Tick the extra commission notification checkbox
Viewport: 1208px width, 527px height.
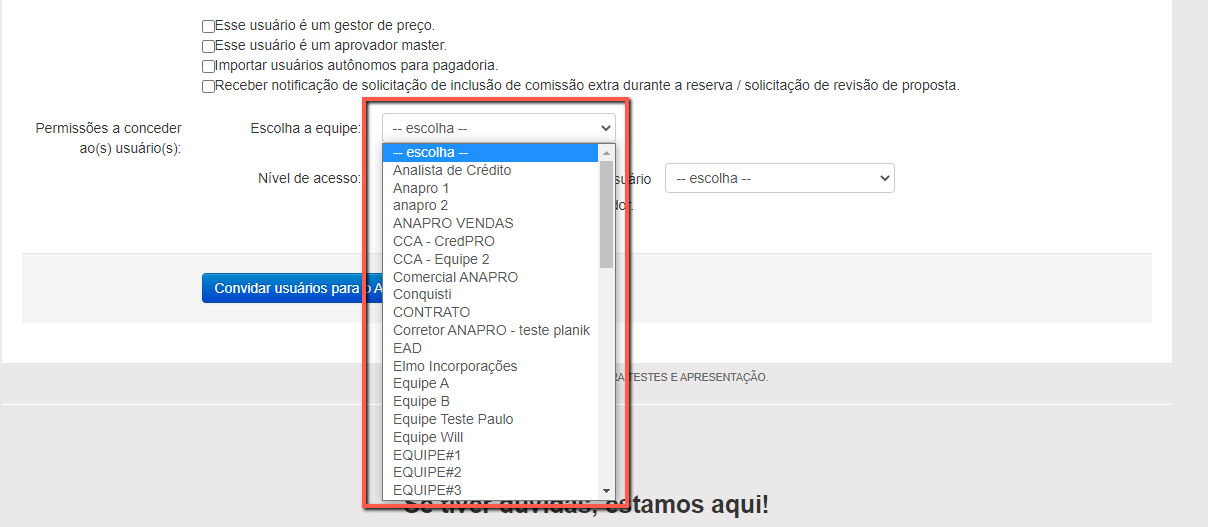pyautogui.click(x=208, y=86)
